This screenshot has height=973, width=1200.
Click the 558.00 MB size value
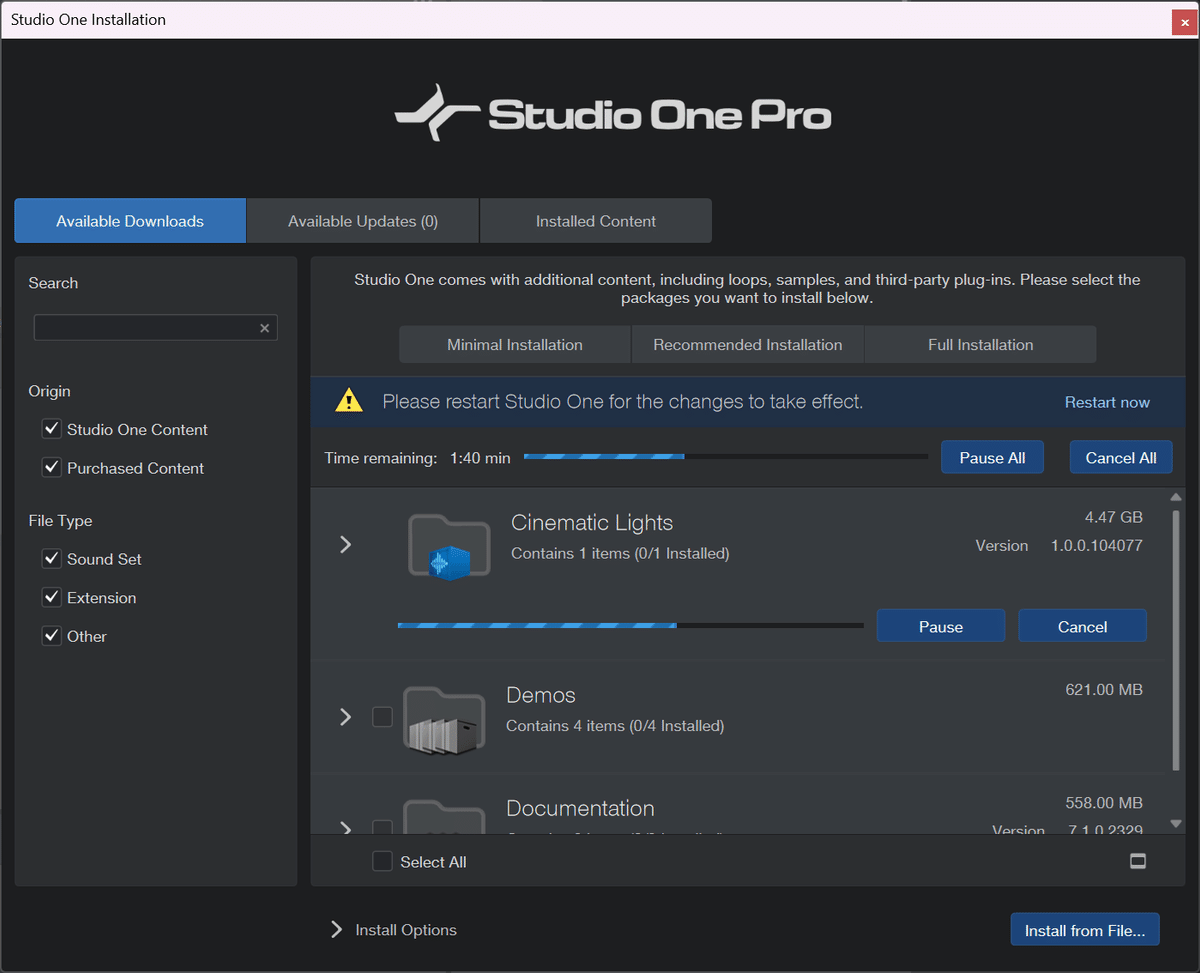pyautogui.click(x=1104, y=803)
